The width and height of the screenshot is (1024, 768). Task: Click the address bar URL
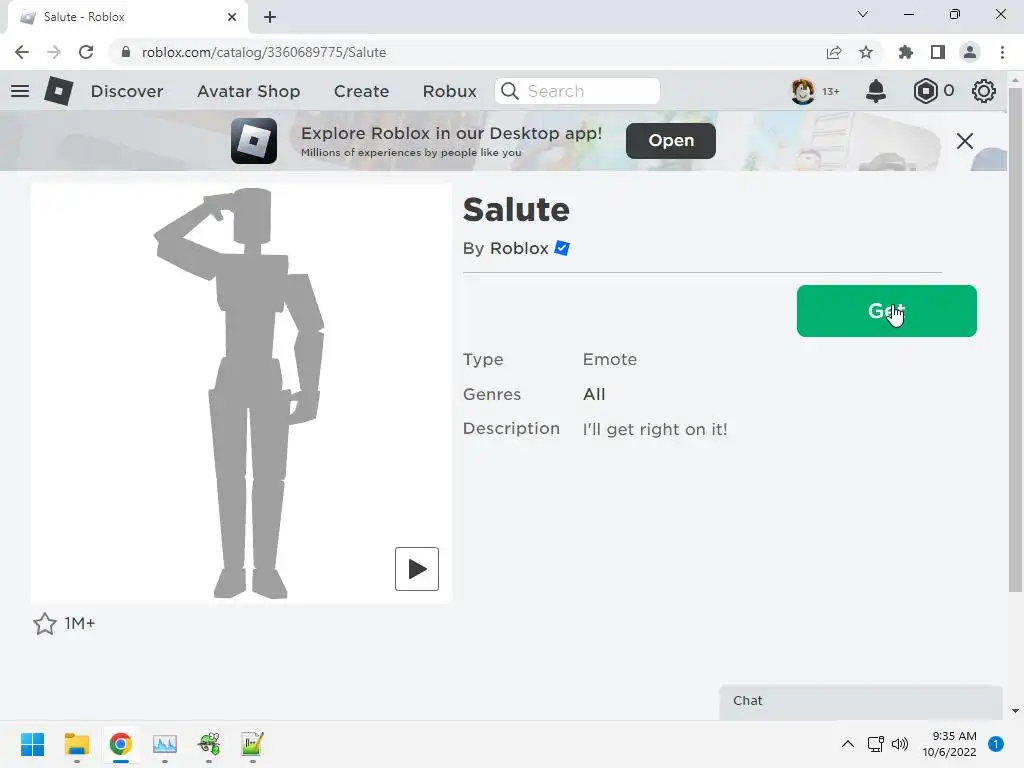point(264,52)
